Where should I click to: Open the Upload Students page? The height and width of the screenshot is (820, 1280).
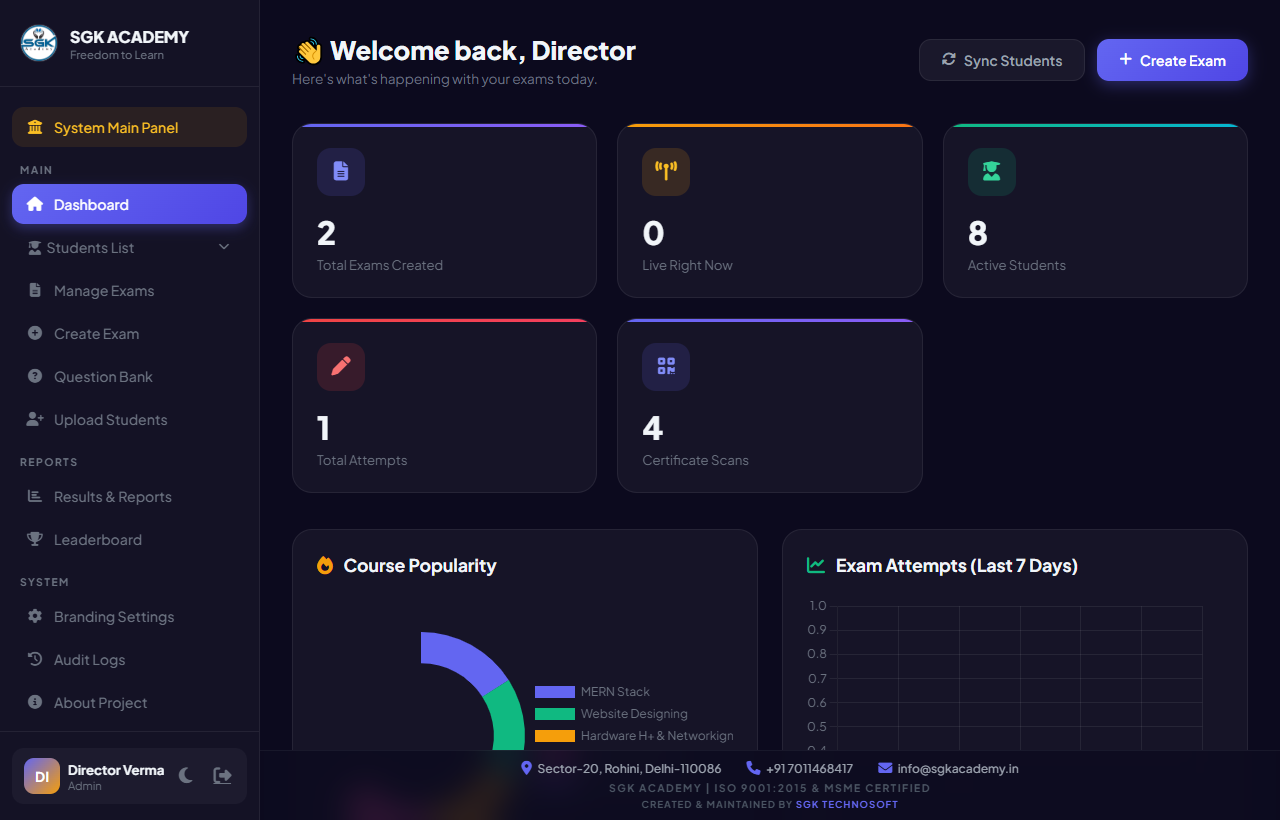pyautogui.click(x=129, y=420)
